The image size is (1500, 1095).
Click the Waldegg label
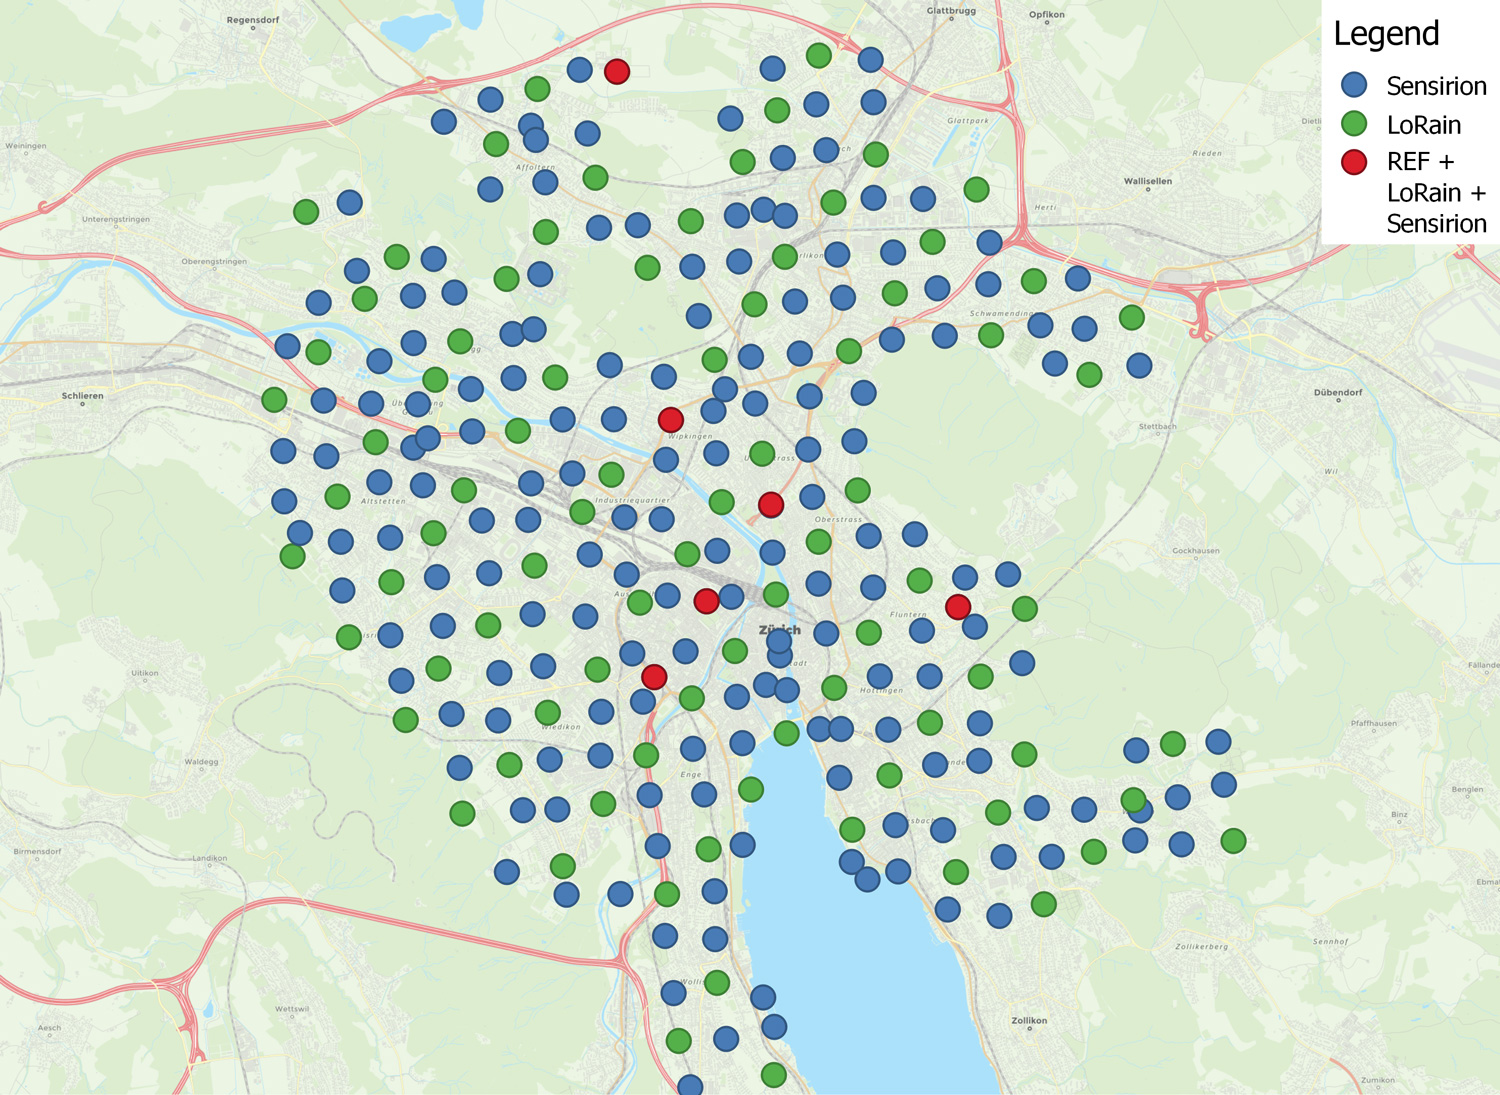[201, 762]
